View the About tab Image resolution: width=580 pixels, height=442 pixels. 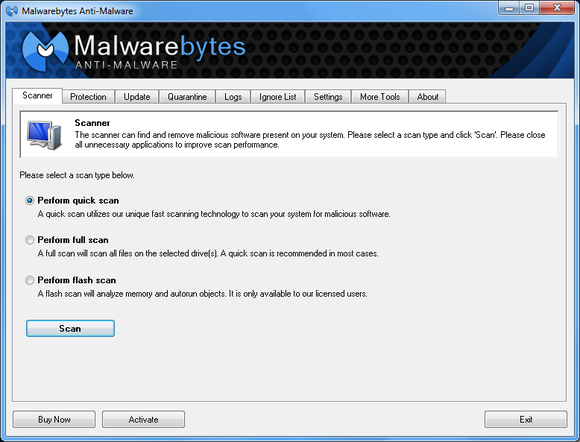[x=428, y=97]
